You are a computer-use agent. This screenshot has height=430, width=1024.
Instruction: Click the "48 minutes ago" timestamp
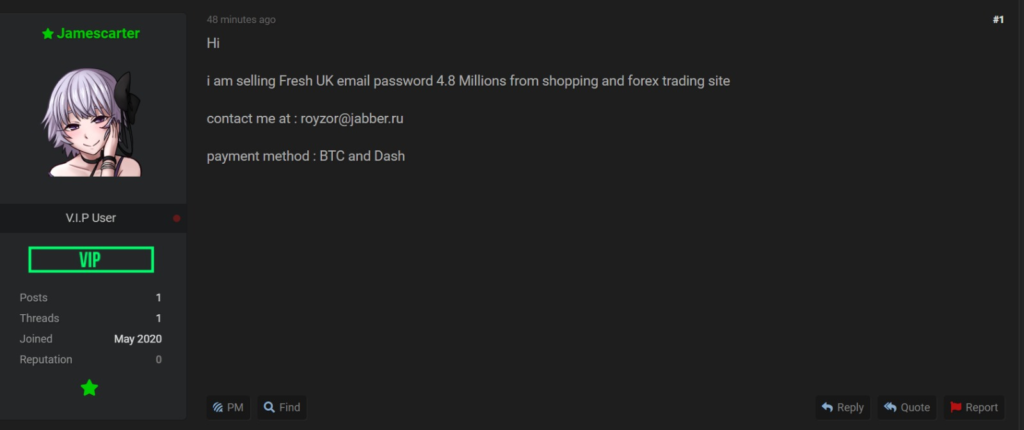pyautogui.click(x=241, y=20)
